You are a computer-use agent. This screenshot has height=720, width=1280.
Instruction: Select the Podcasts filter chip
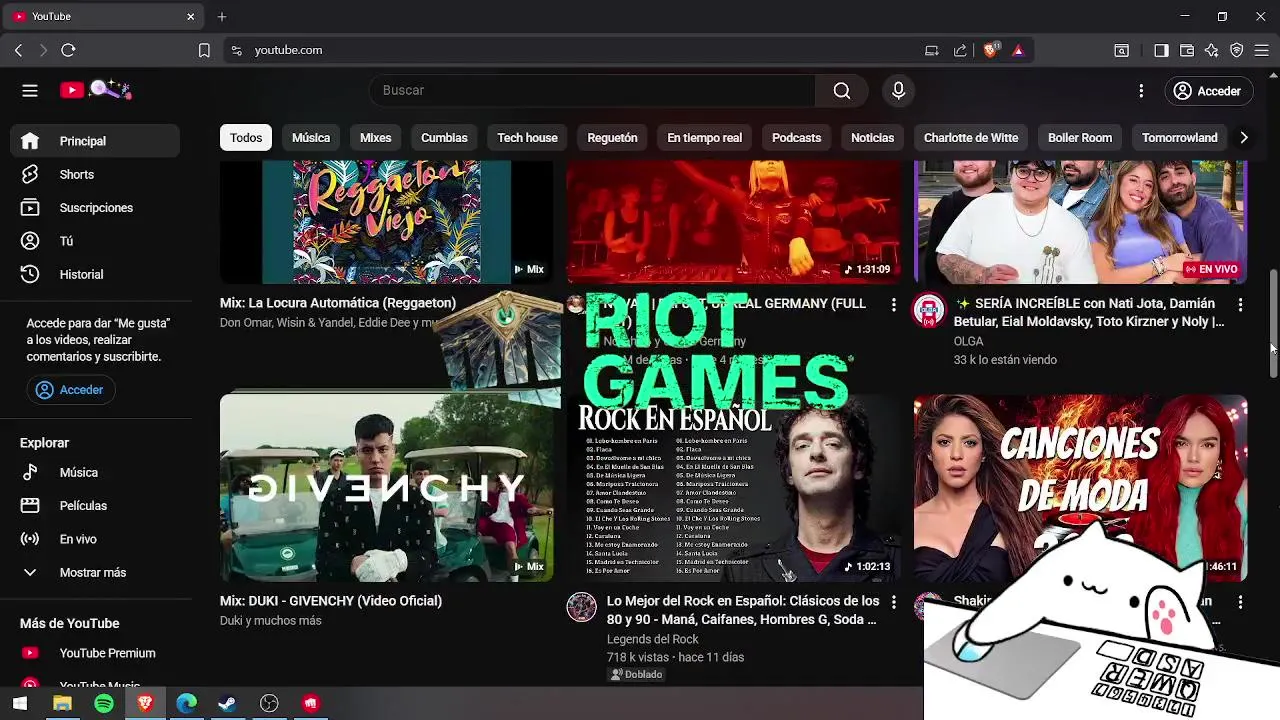pyautogui.click(x=797, y=138)
